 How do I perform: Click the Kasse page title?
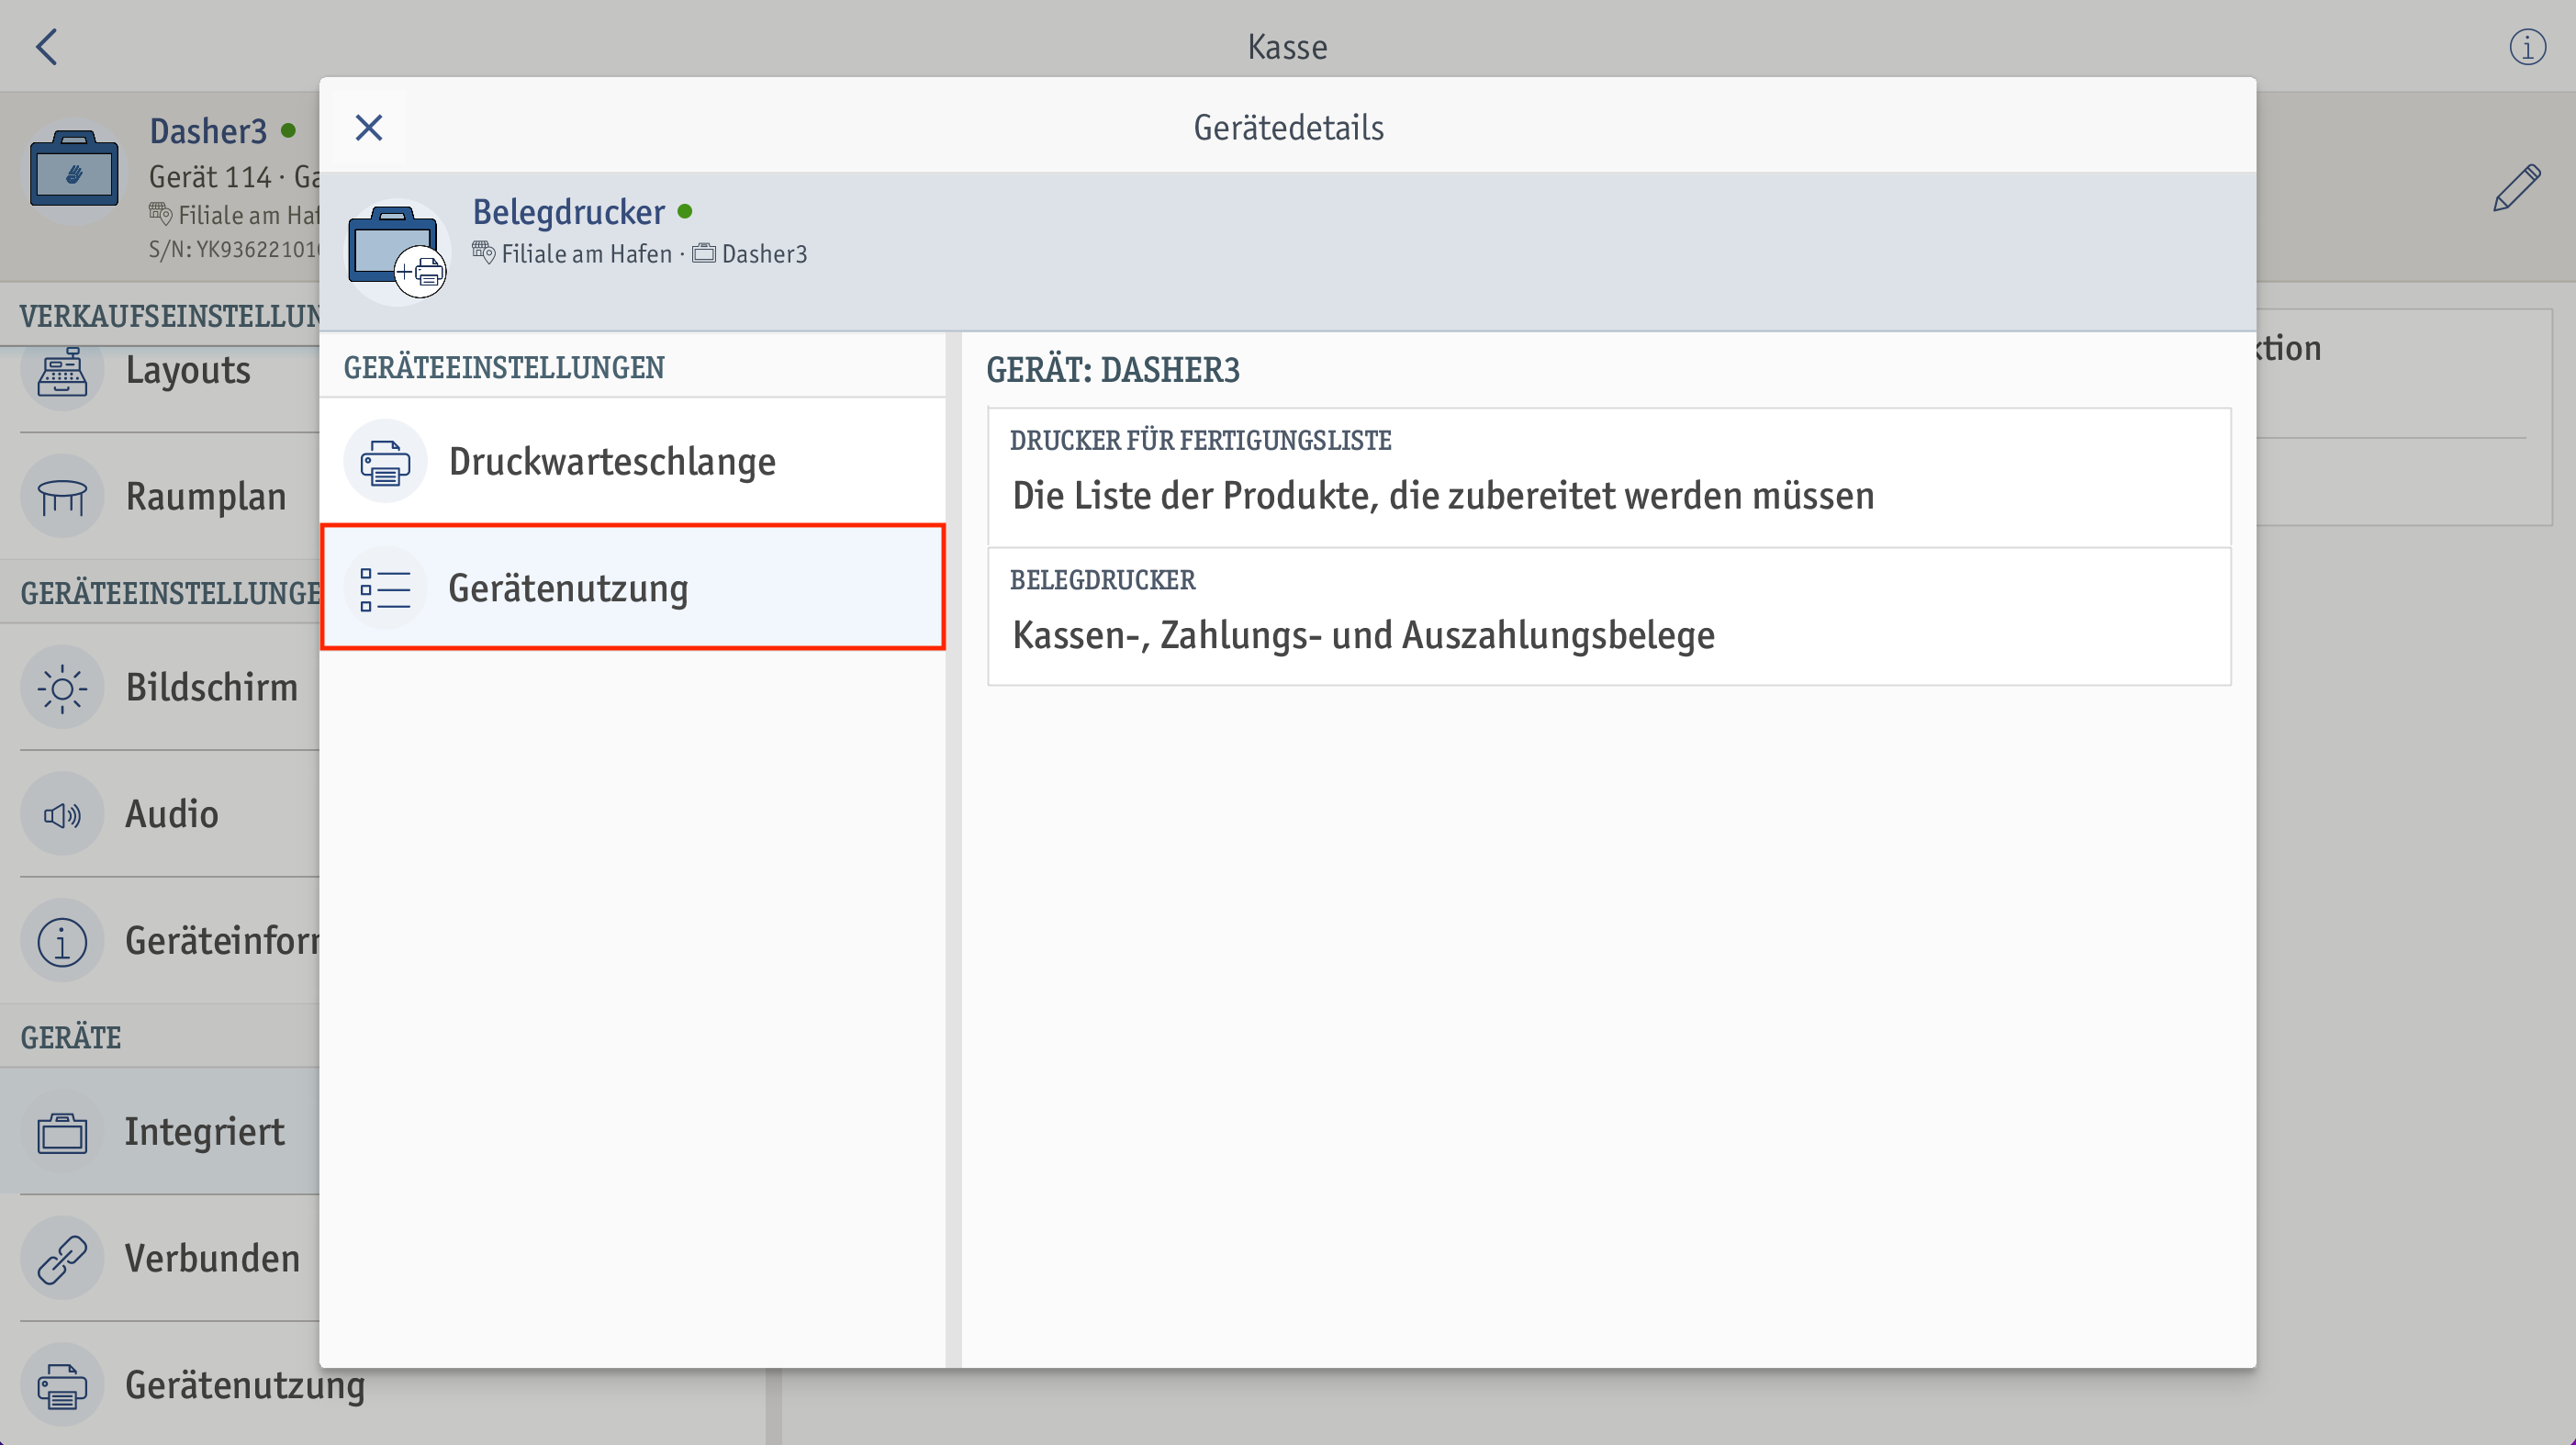tap(1287, 47)
